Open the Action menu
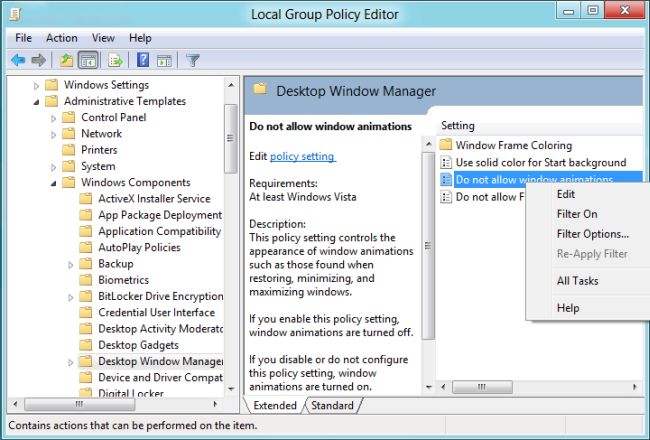This screenshot has width=650, height=440. click(x=62, y=38)
